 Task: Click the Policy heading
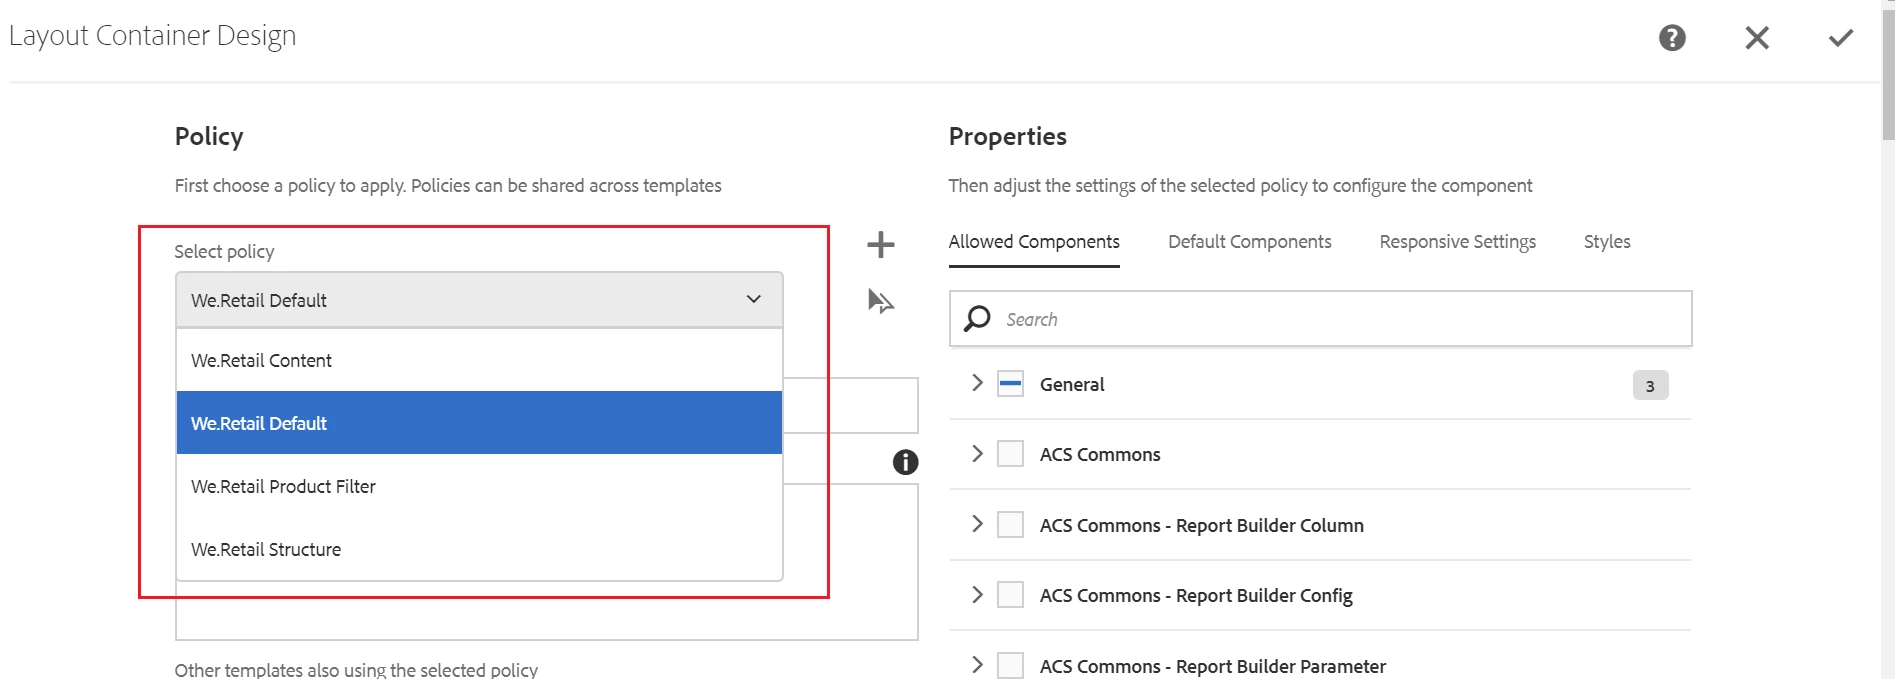[x=209, y=136]
